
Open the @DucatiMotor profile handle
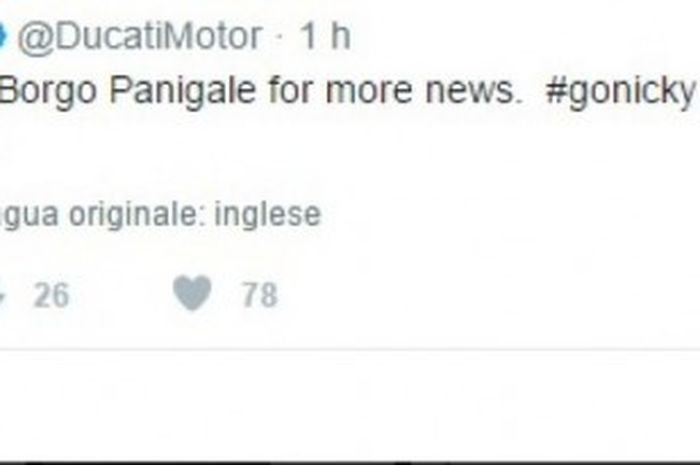point(140,37)
